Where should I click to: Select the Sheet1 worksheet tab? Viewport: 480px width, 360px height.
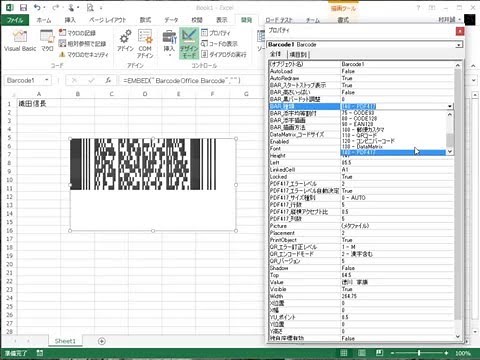65,341
